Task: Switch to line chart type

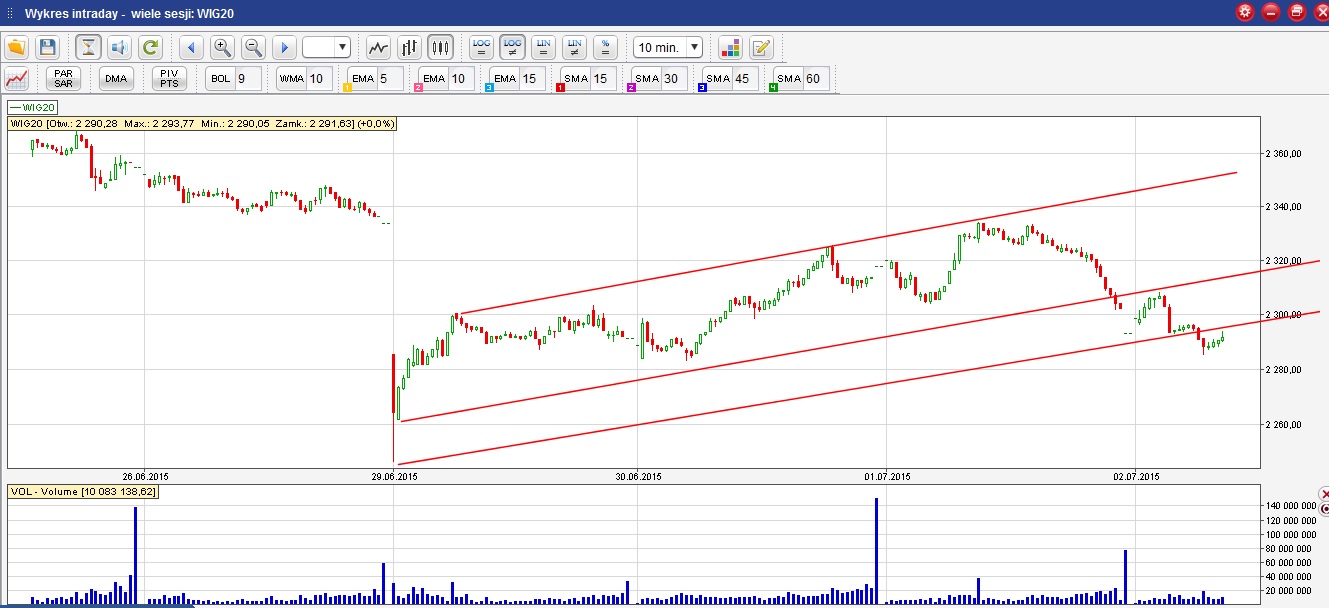Action: (378, 47)
